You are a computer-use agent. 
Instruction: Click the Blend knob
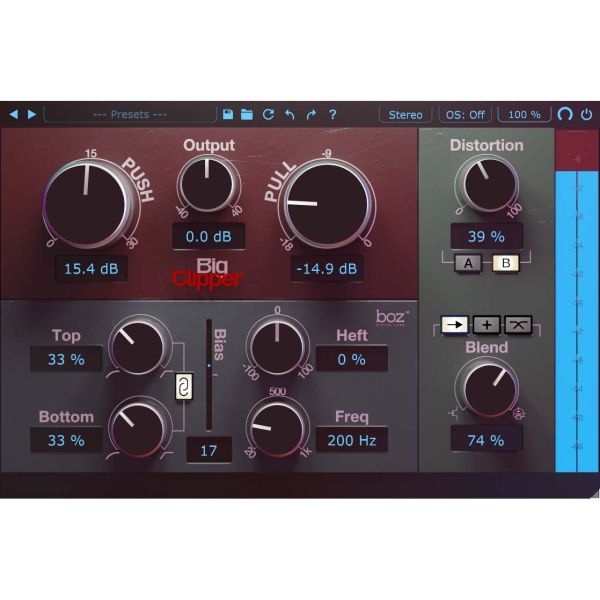[489, 388]
